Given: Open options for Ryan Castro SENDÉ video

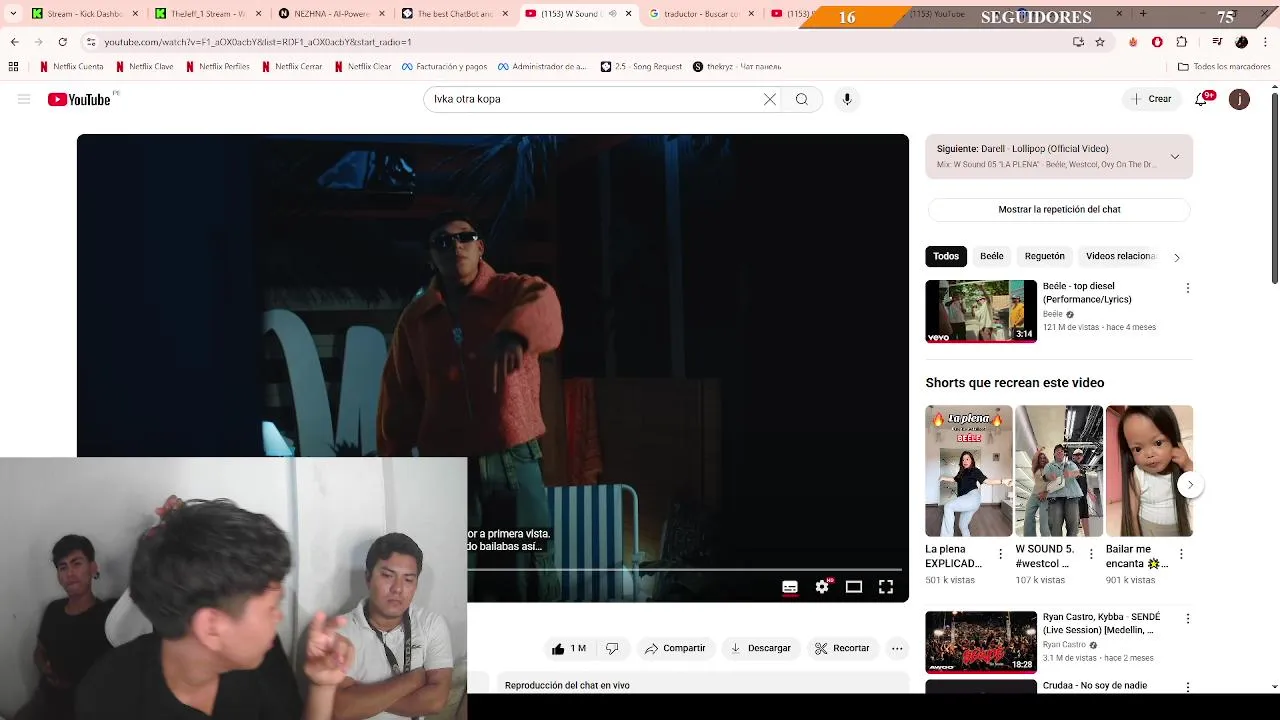Looking at the screenshot, I should click(1188, 619).
